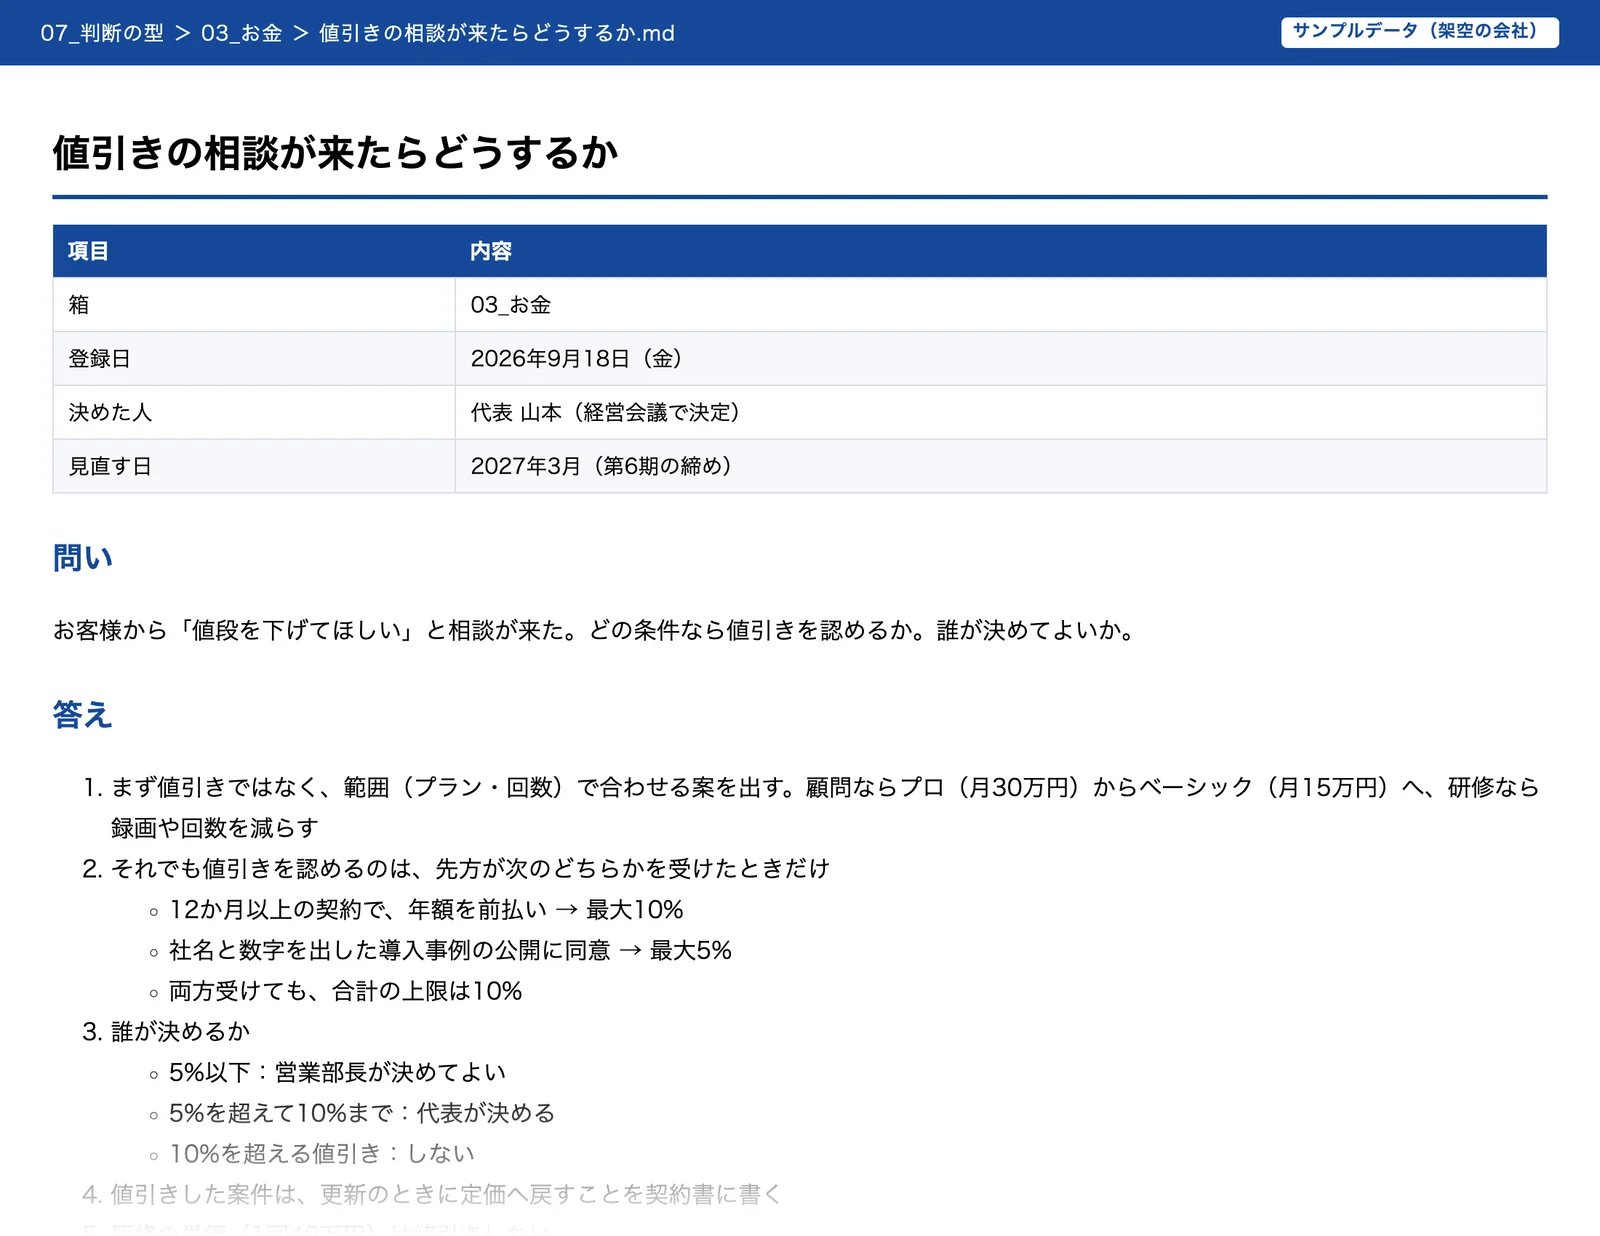The height and width of the screenshot is (1236, 1600).
Task: Open the 03_お金 breadcrumb folder
Action: [241, 33]
